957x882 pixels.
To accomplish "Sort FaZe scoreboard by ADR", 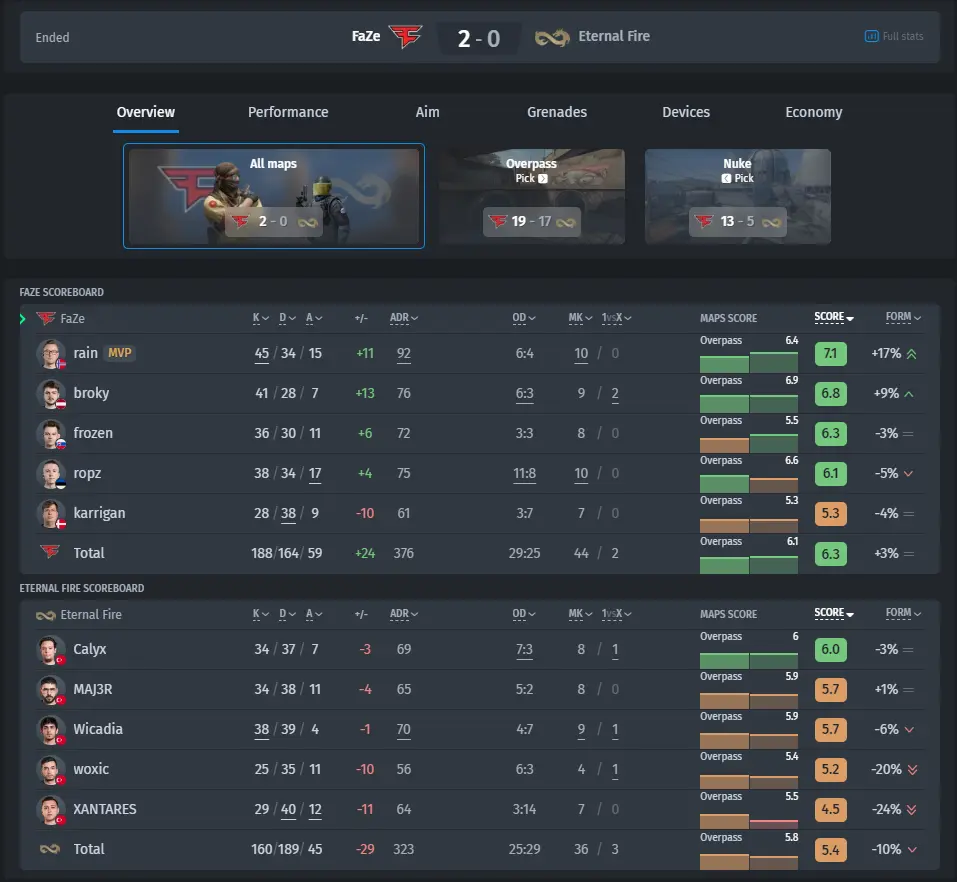I will (403, 318).
